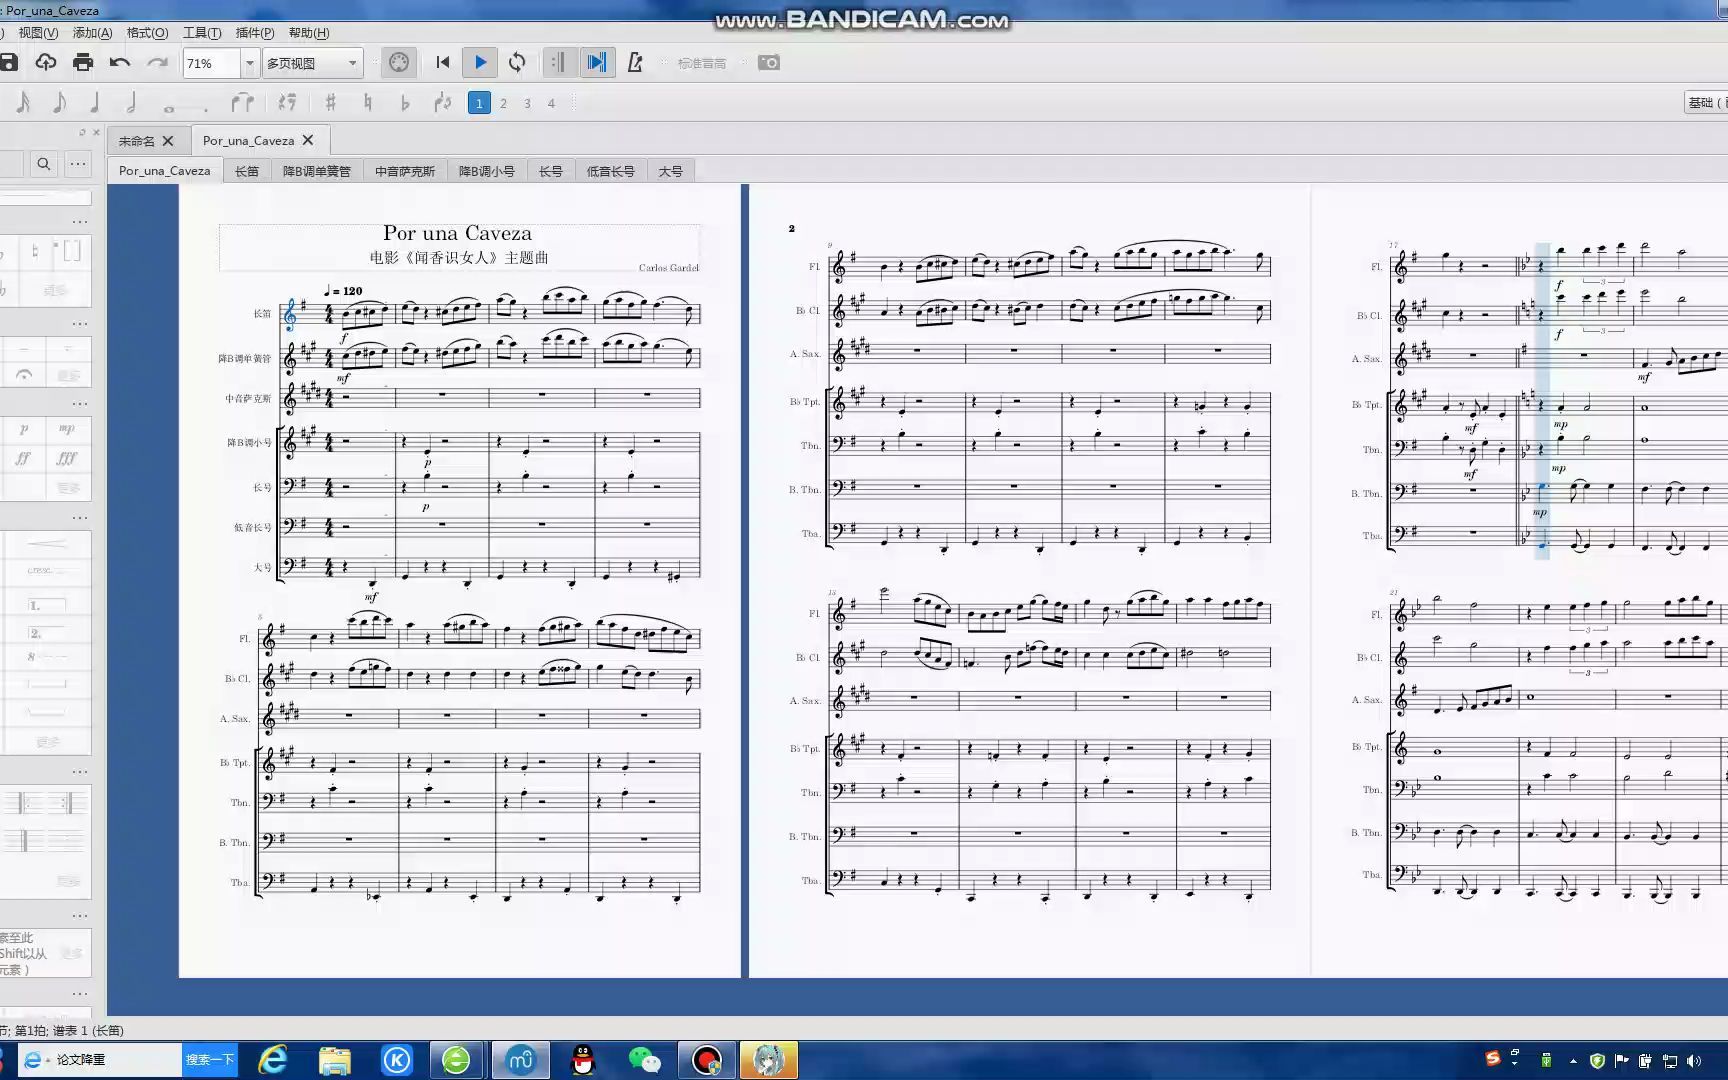Select the quarter note duration
Image resolution: width=1728 pixels, height=1080 pixels.
pos(95,102)
